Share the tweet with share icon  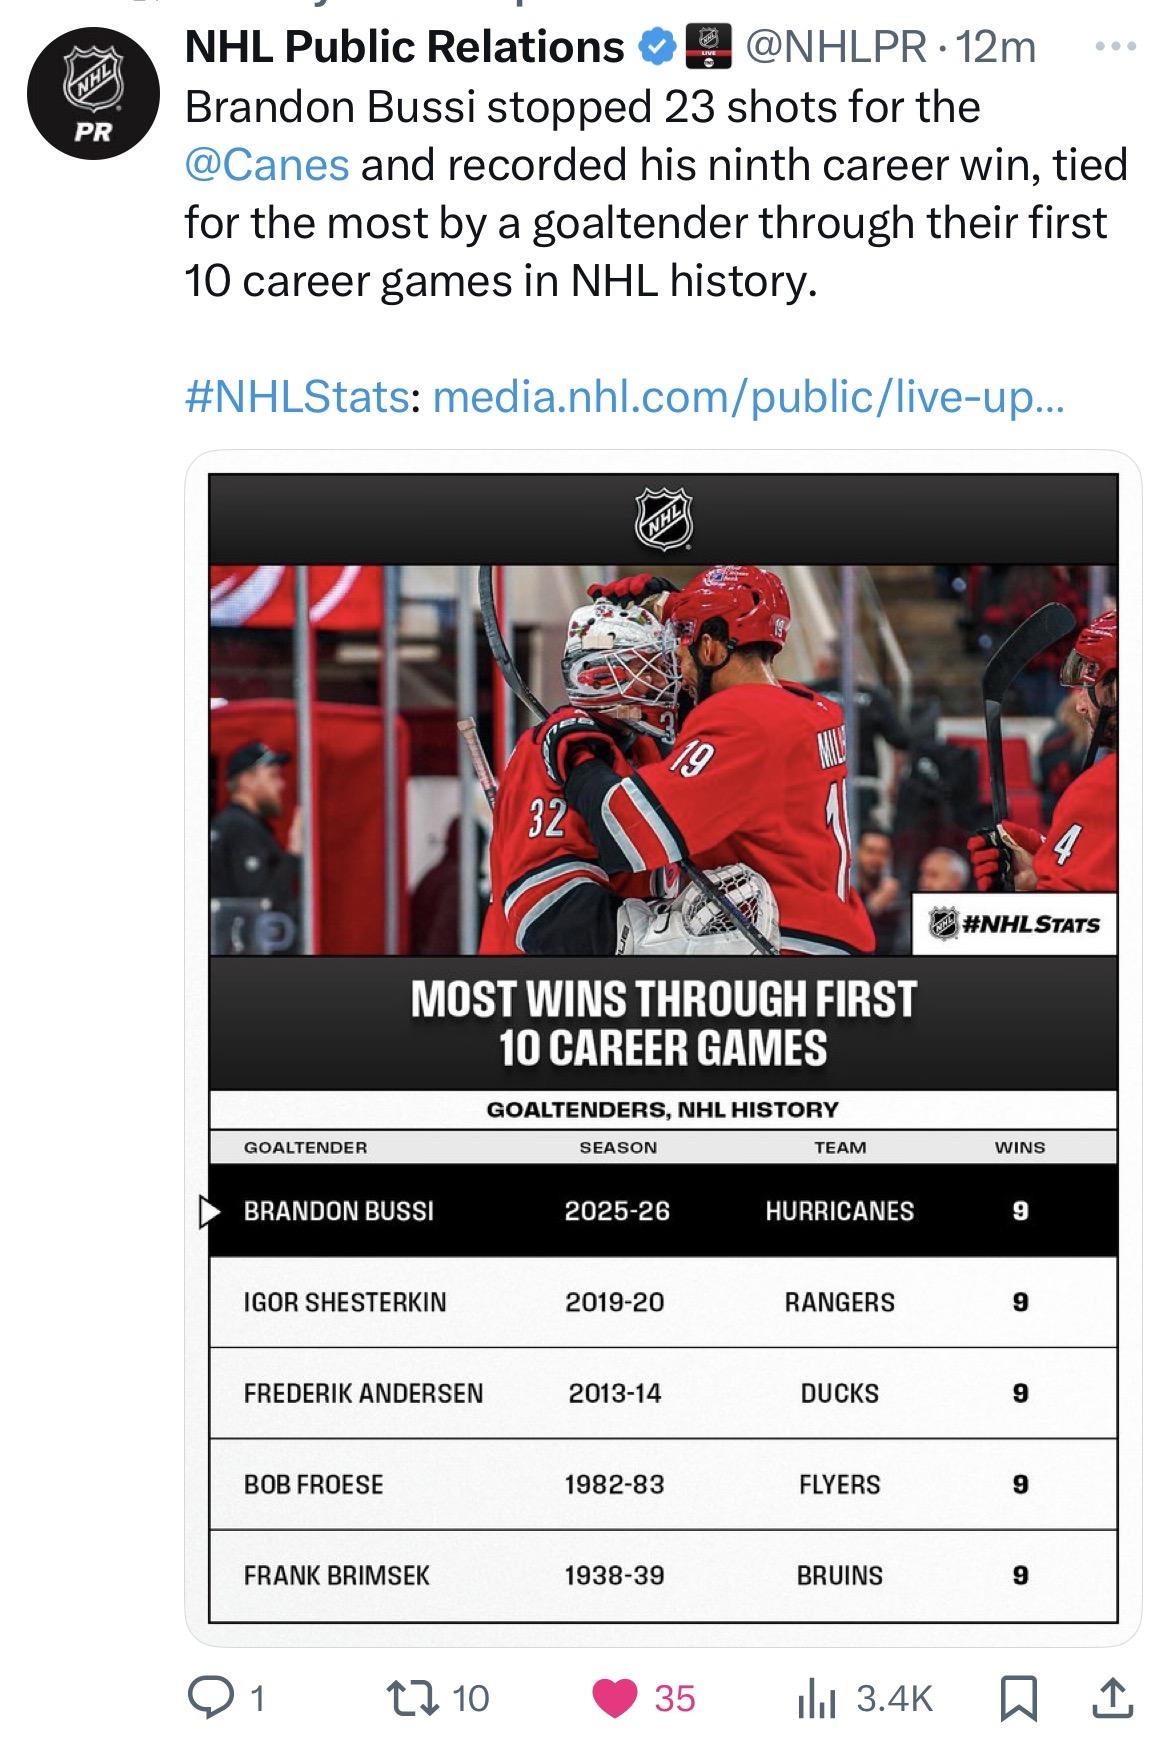1111,1697
